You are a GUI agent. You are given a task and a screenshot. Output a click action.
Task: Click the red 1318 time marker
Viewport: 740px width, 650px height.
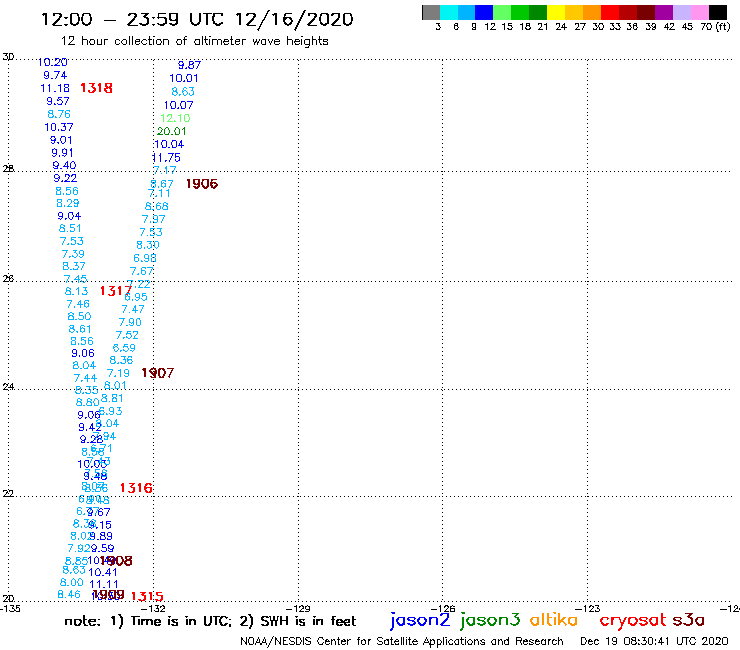click(x=96, y=88)
